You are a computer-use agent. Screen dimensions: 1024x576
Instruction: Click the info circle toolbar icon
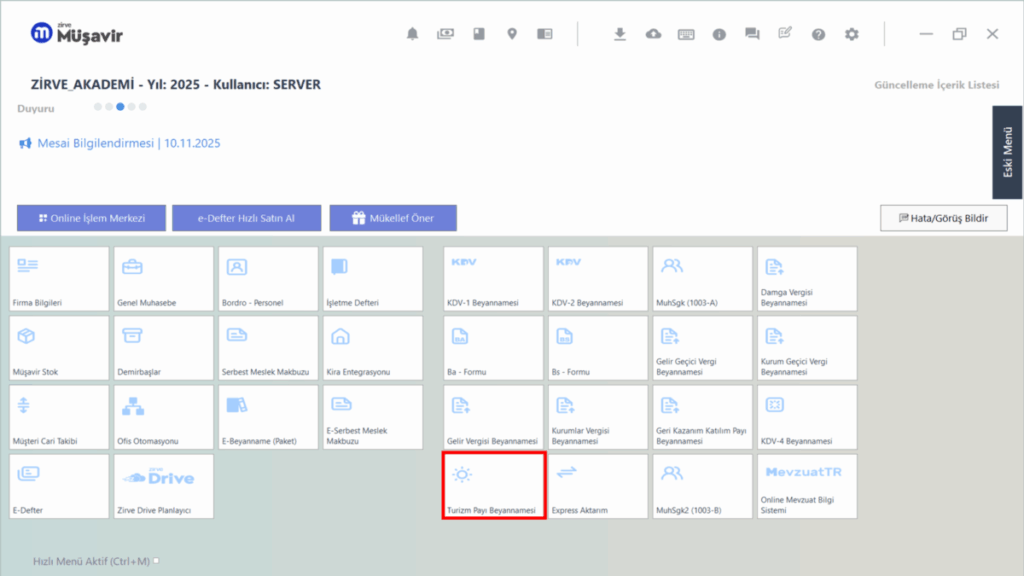pyautogui.click(x=719, y=34)
